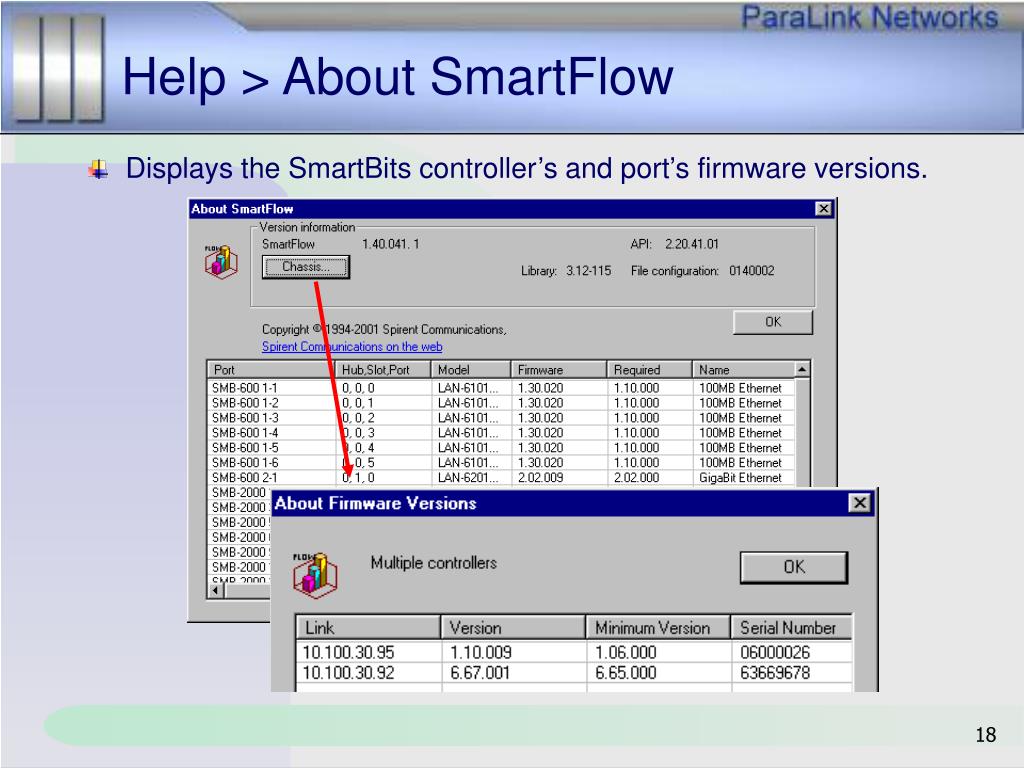This screenshot has width=1024, height=768.
Task: Click OK in About SmartFlow dialog
Action: (773, 322)
